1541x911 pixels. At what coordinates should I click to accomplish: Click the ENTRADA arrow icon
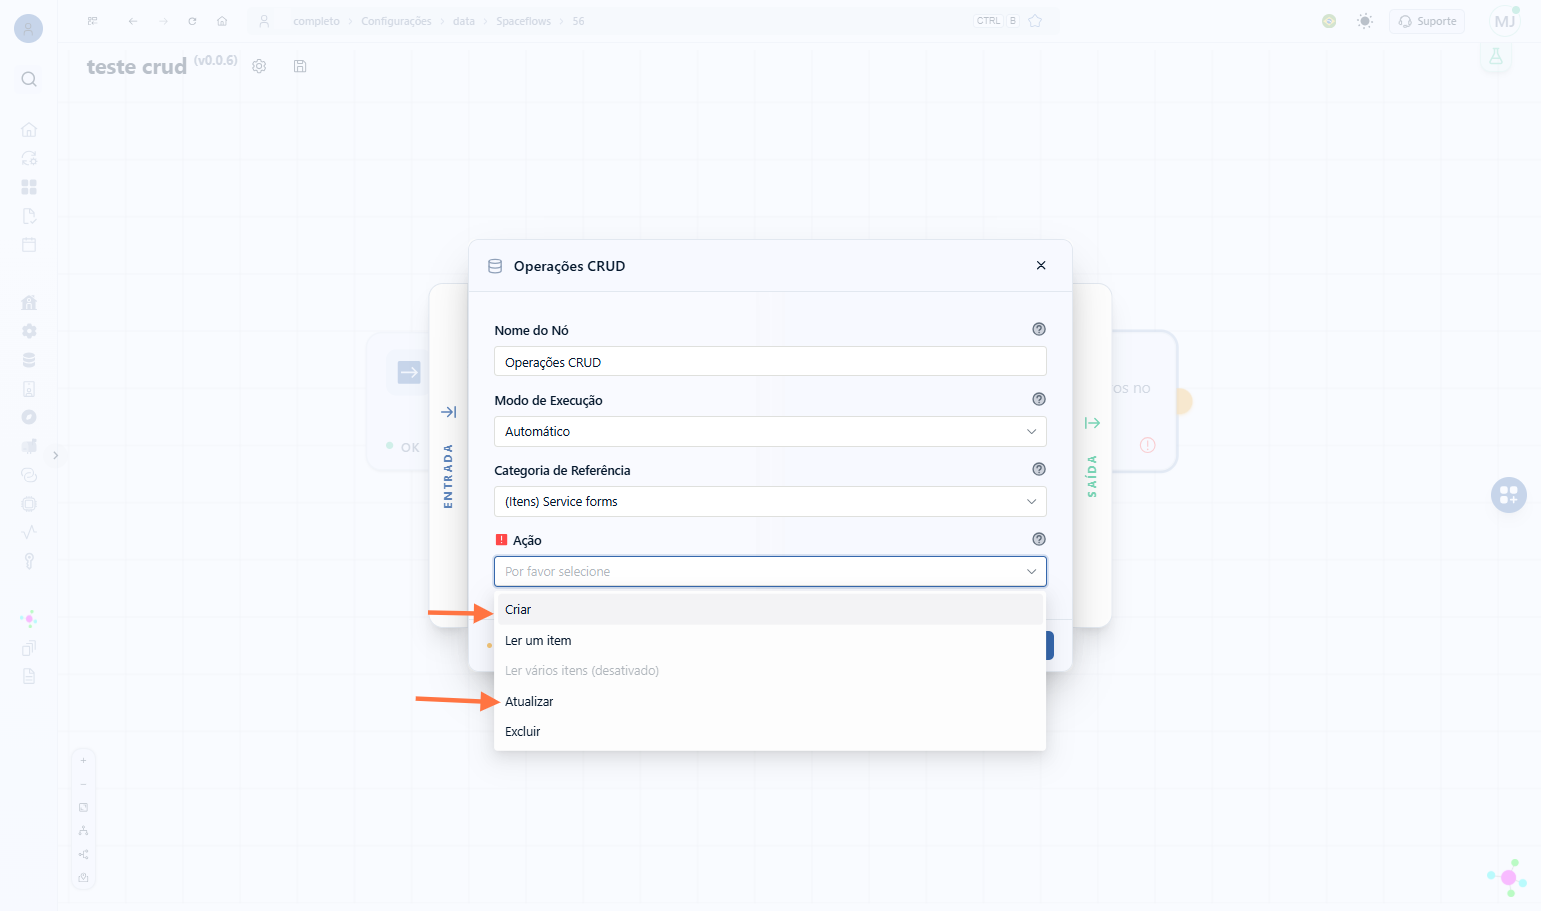click(449, 412)
